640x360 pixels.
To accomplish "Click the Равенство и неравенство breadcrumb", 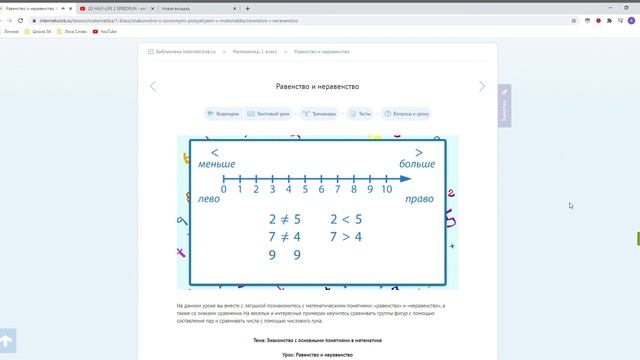I will [x=322, y=52].
